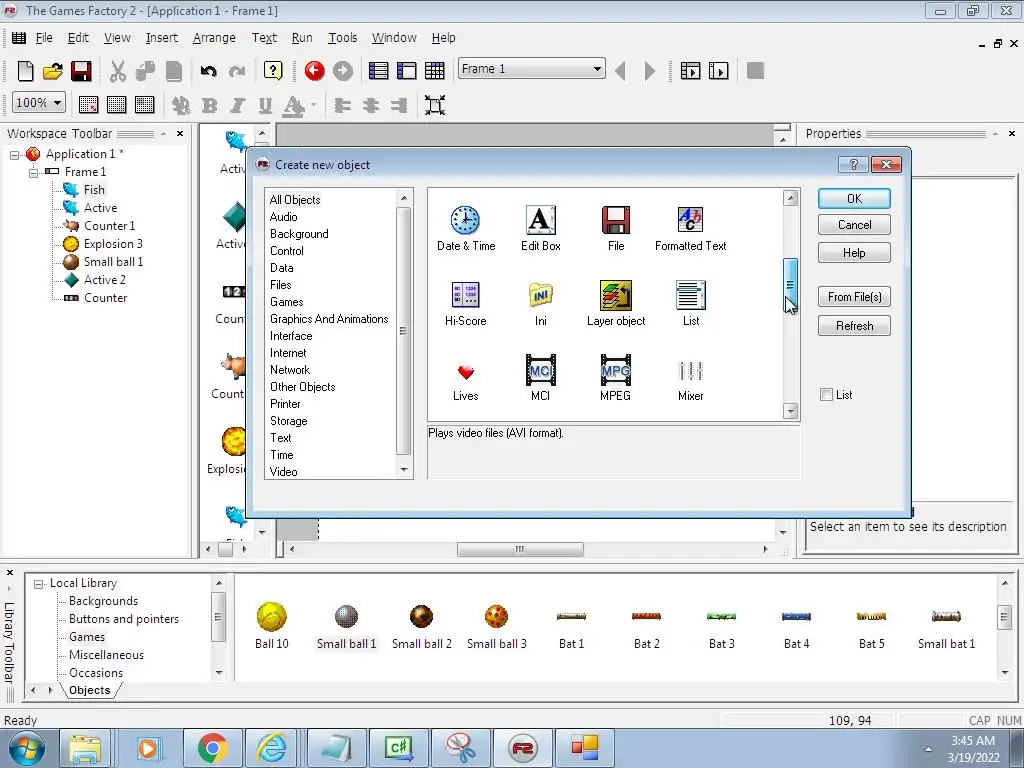The image size is (1024, 768).
Task: Open the Arrange menu
Action: (x=214, y=38)
